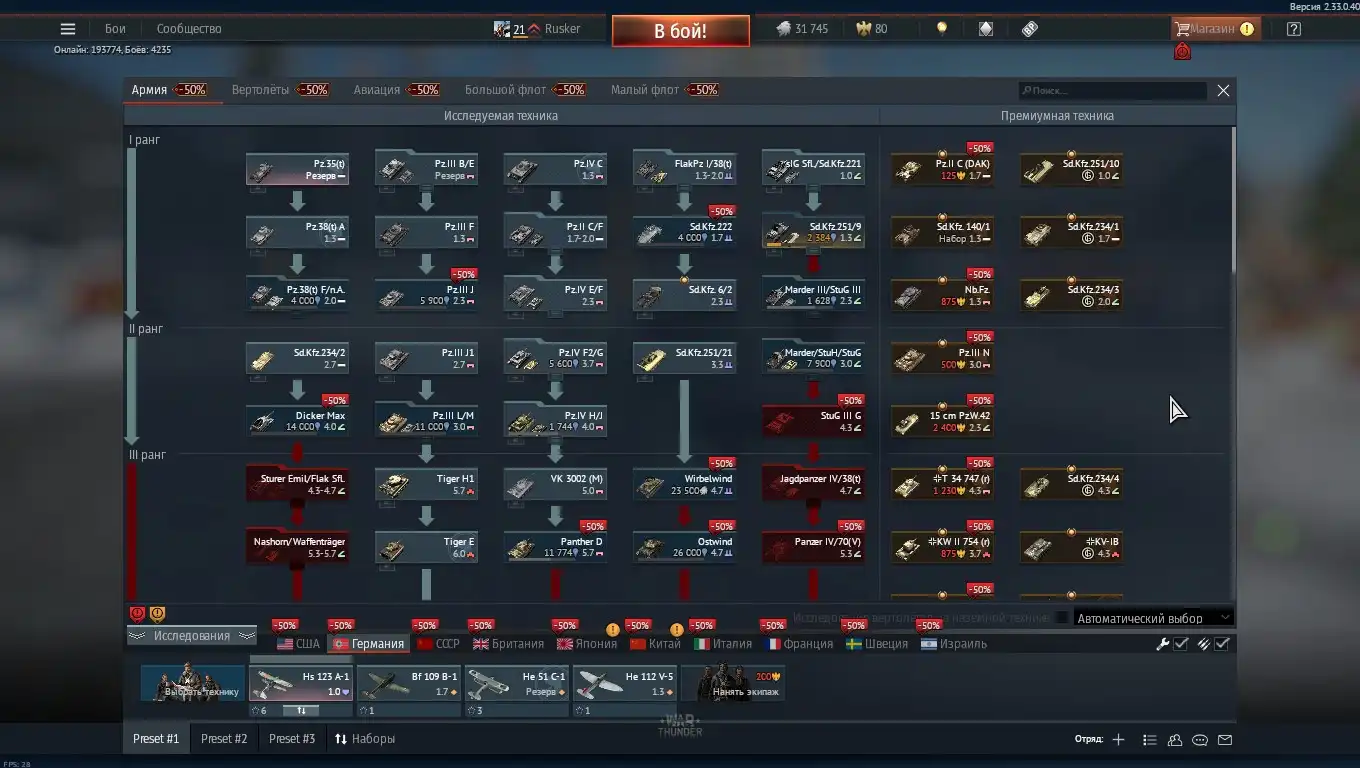The image size is (1360, 768).
Task: Open the help question mark icon
Action: tap(1294, 29)
